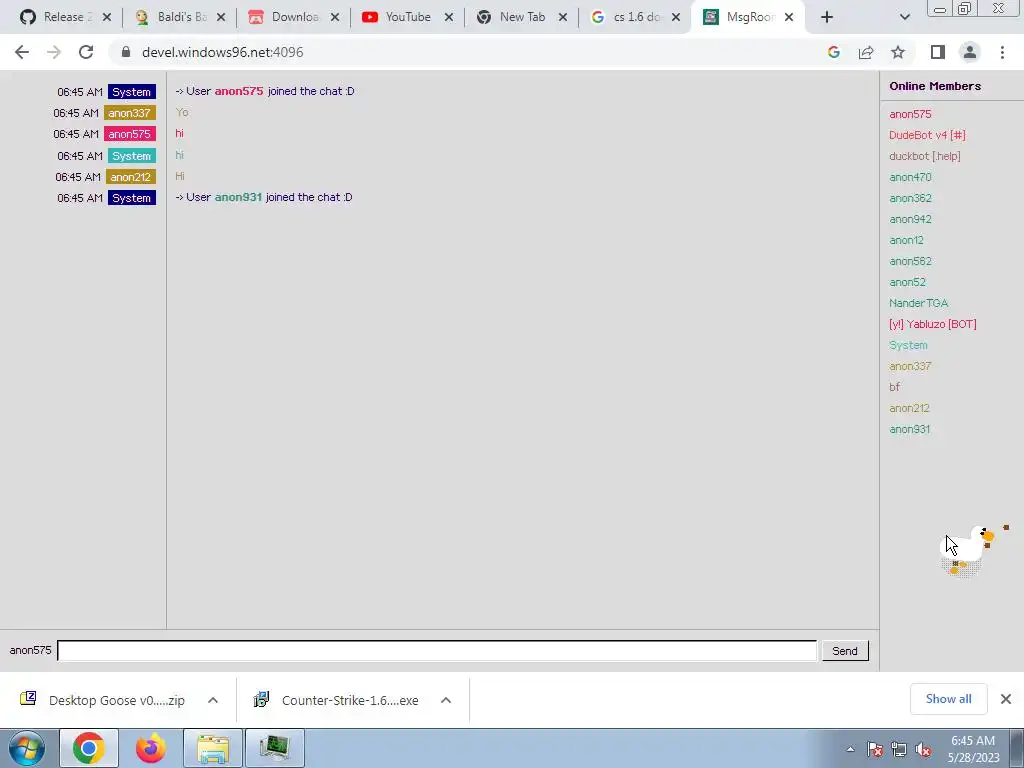Click the lock icon in the address bar
The width and height of the screenshot is (1024, 768).
click(x=126, y=52)
